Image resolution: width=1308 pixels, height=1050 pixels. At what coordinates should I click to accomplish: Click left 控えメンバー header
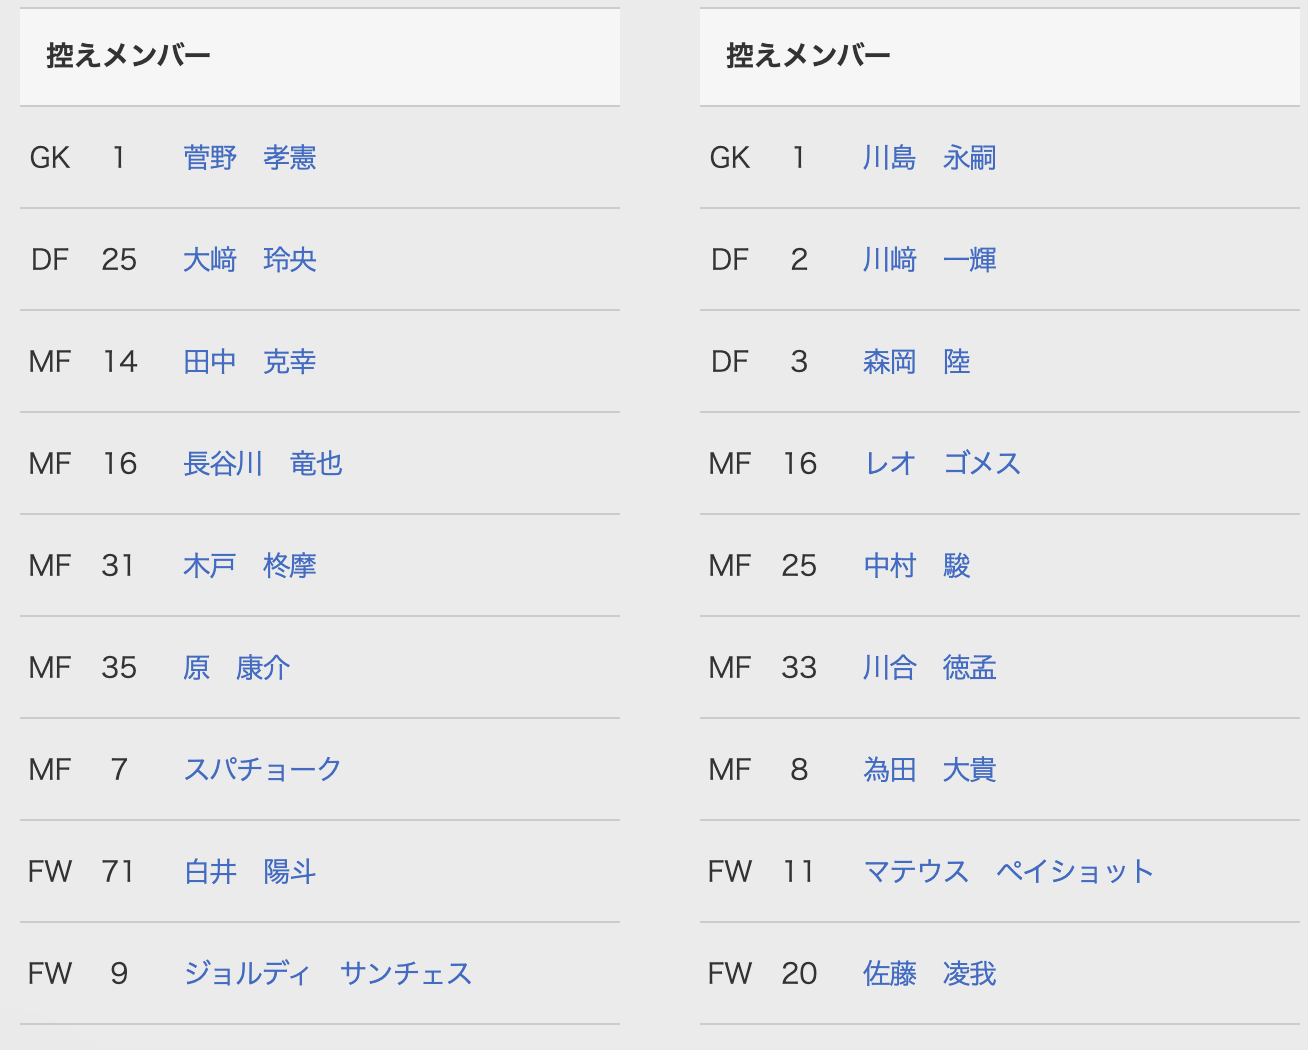click(x=128, y=56)
